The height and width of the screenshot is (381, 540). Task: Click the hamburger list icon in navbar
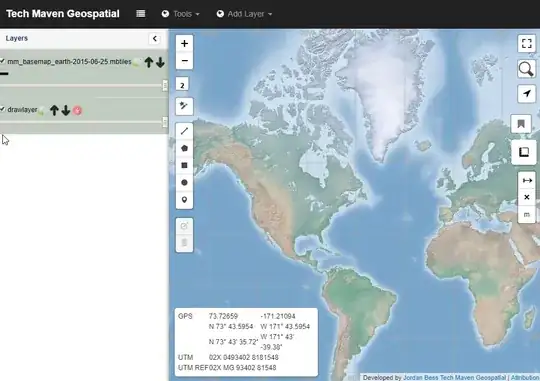[x=141, y=14]
